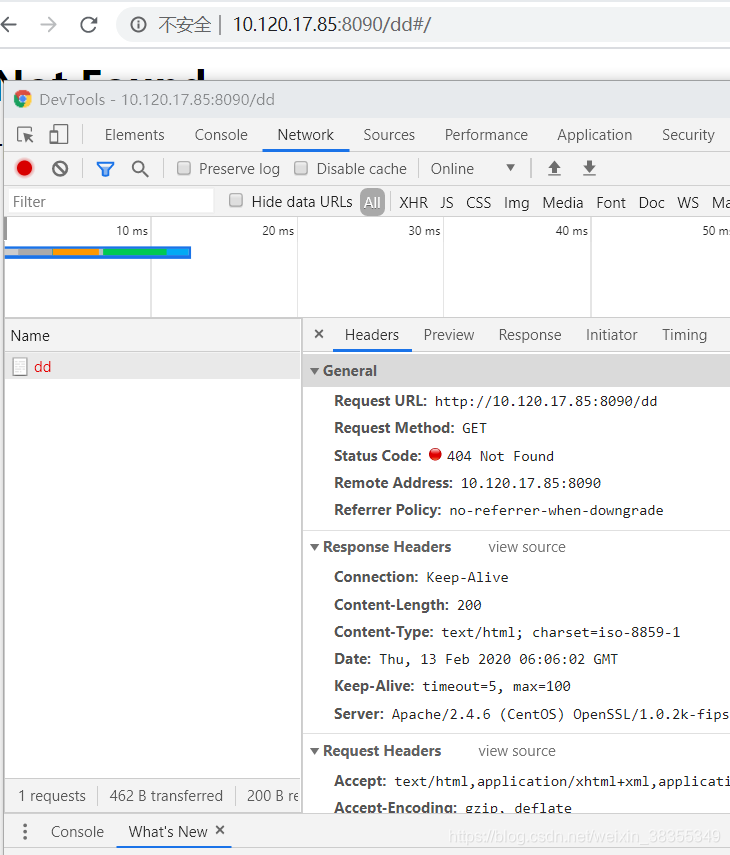The width and height of the screenshot is (730, 855).
Task: Click the browser forward arrow
Action: 49,25
